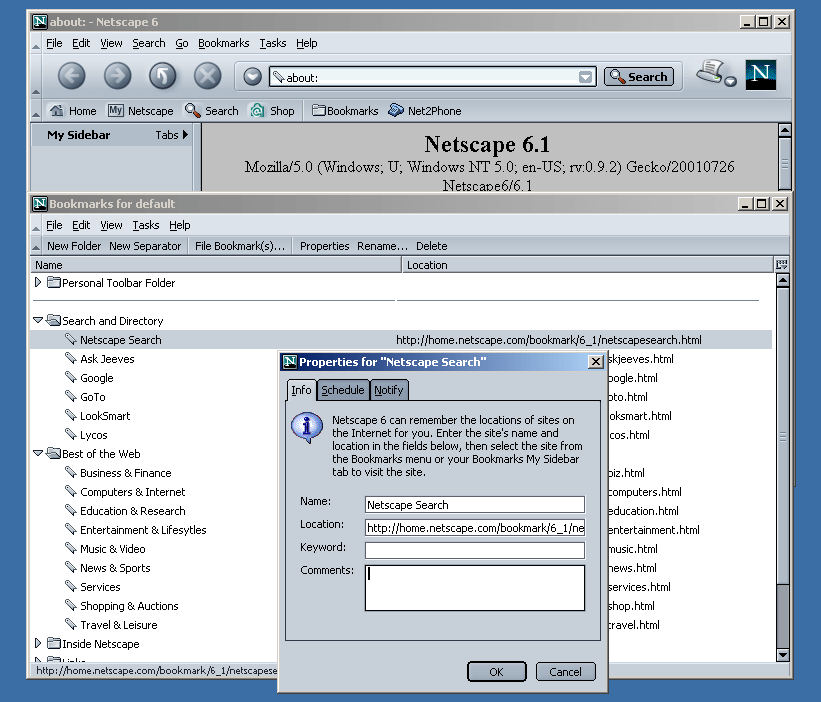Click the folder icon of Inside Netscape
Viewport: 821px width, 702px height.
53,643
